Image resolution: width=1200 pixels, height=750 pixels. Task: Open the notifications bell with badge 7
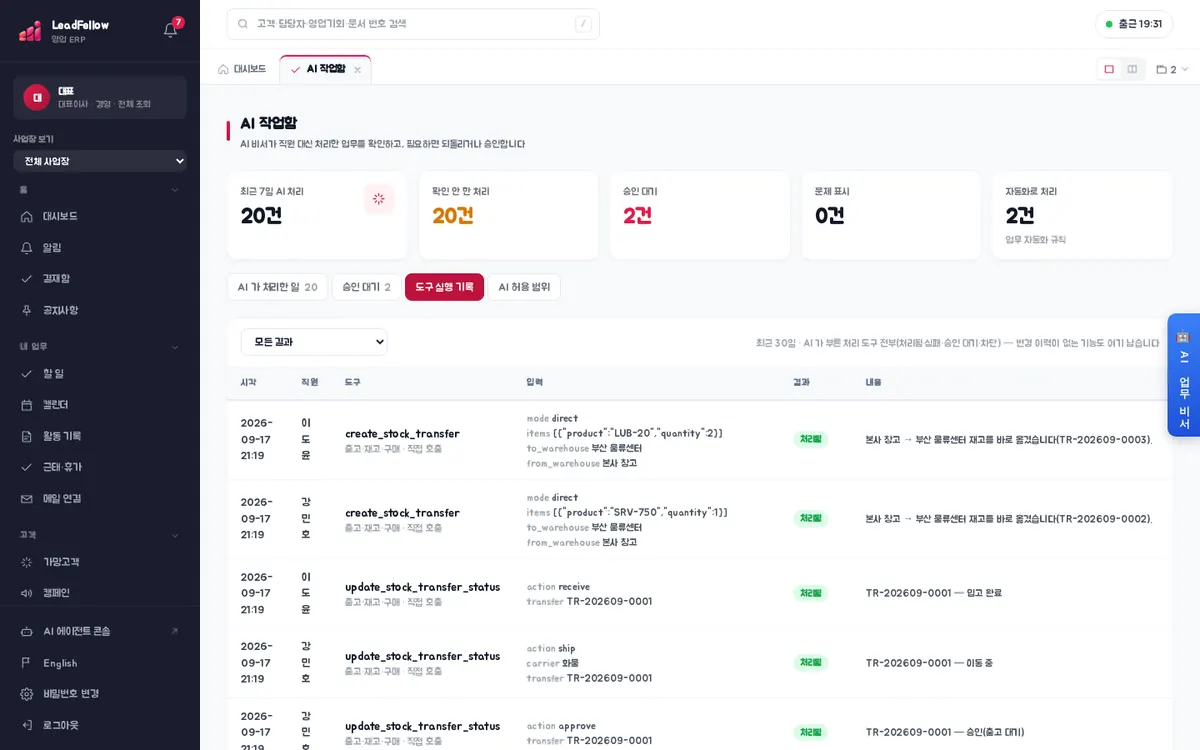[171, 29]
